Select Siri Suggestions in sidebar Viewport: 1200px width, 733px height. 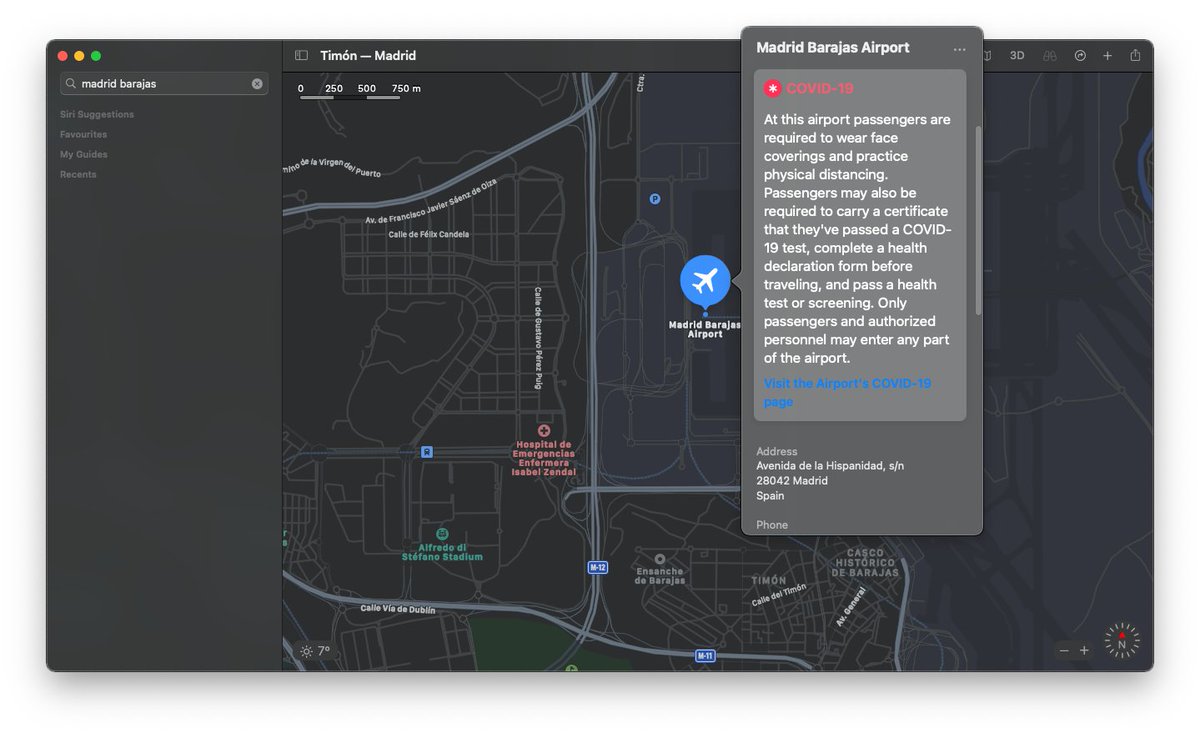click(97, 114)
